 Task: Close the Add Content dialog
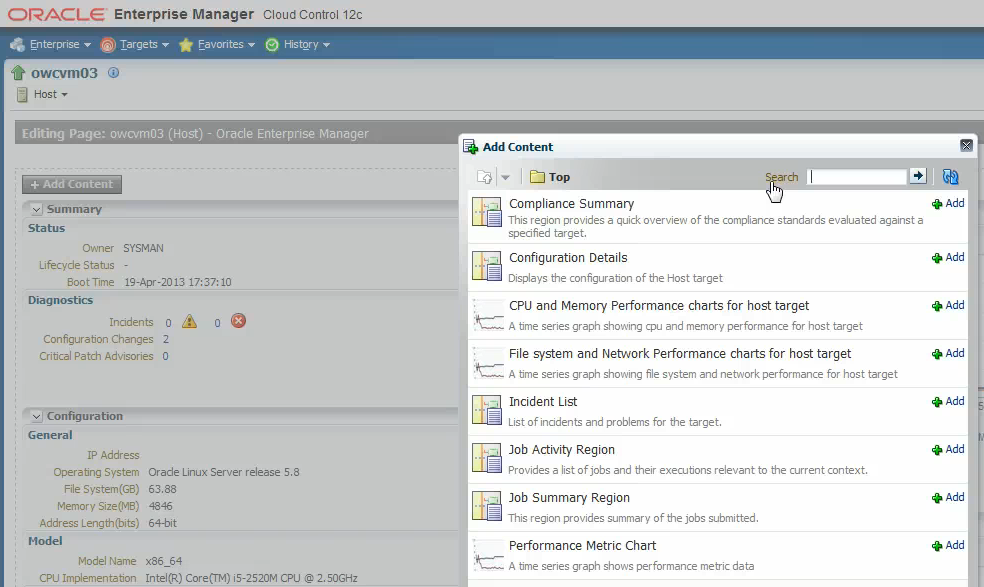(x=966, y=146)
